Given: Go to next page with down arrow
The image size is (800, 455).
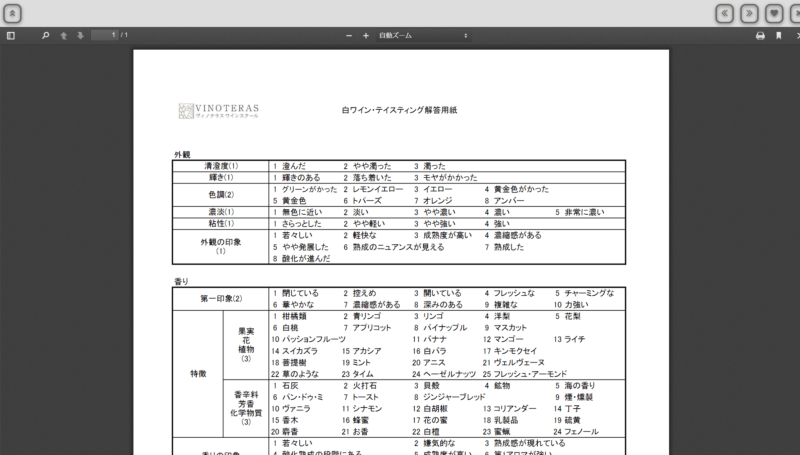Looking at the screenshot, I should click(80, 35).
